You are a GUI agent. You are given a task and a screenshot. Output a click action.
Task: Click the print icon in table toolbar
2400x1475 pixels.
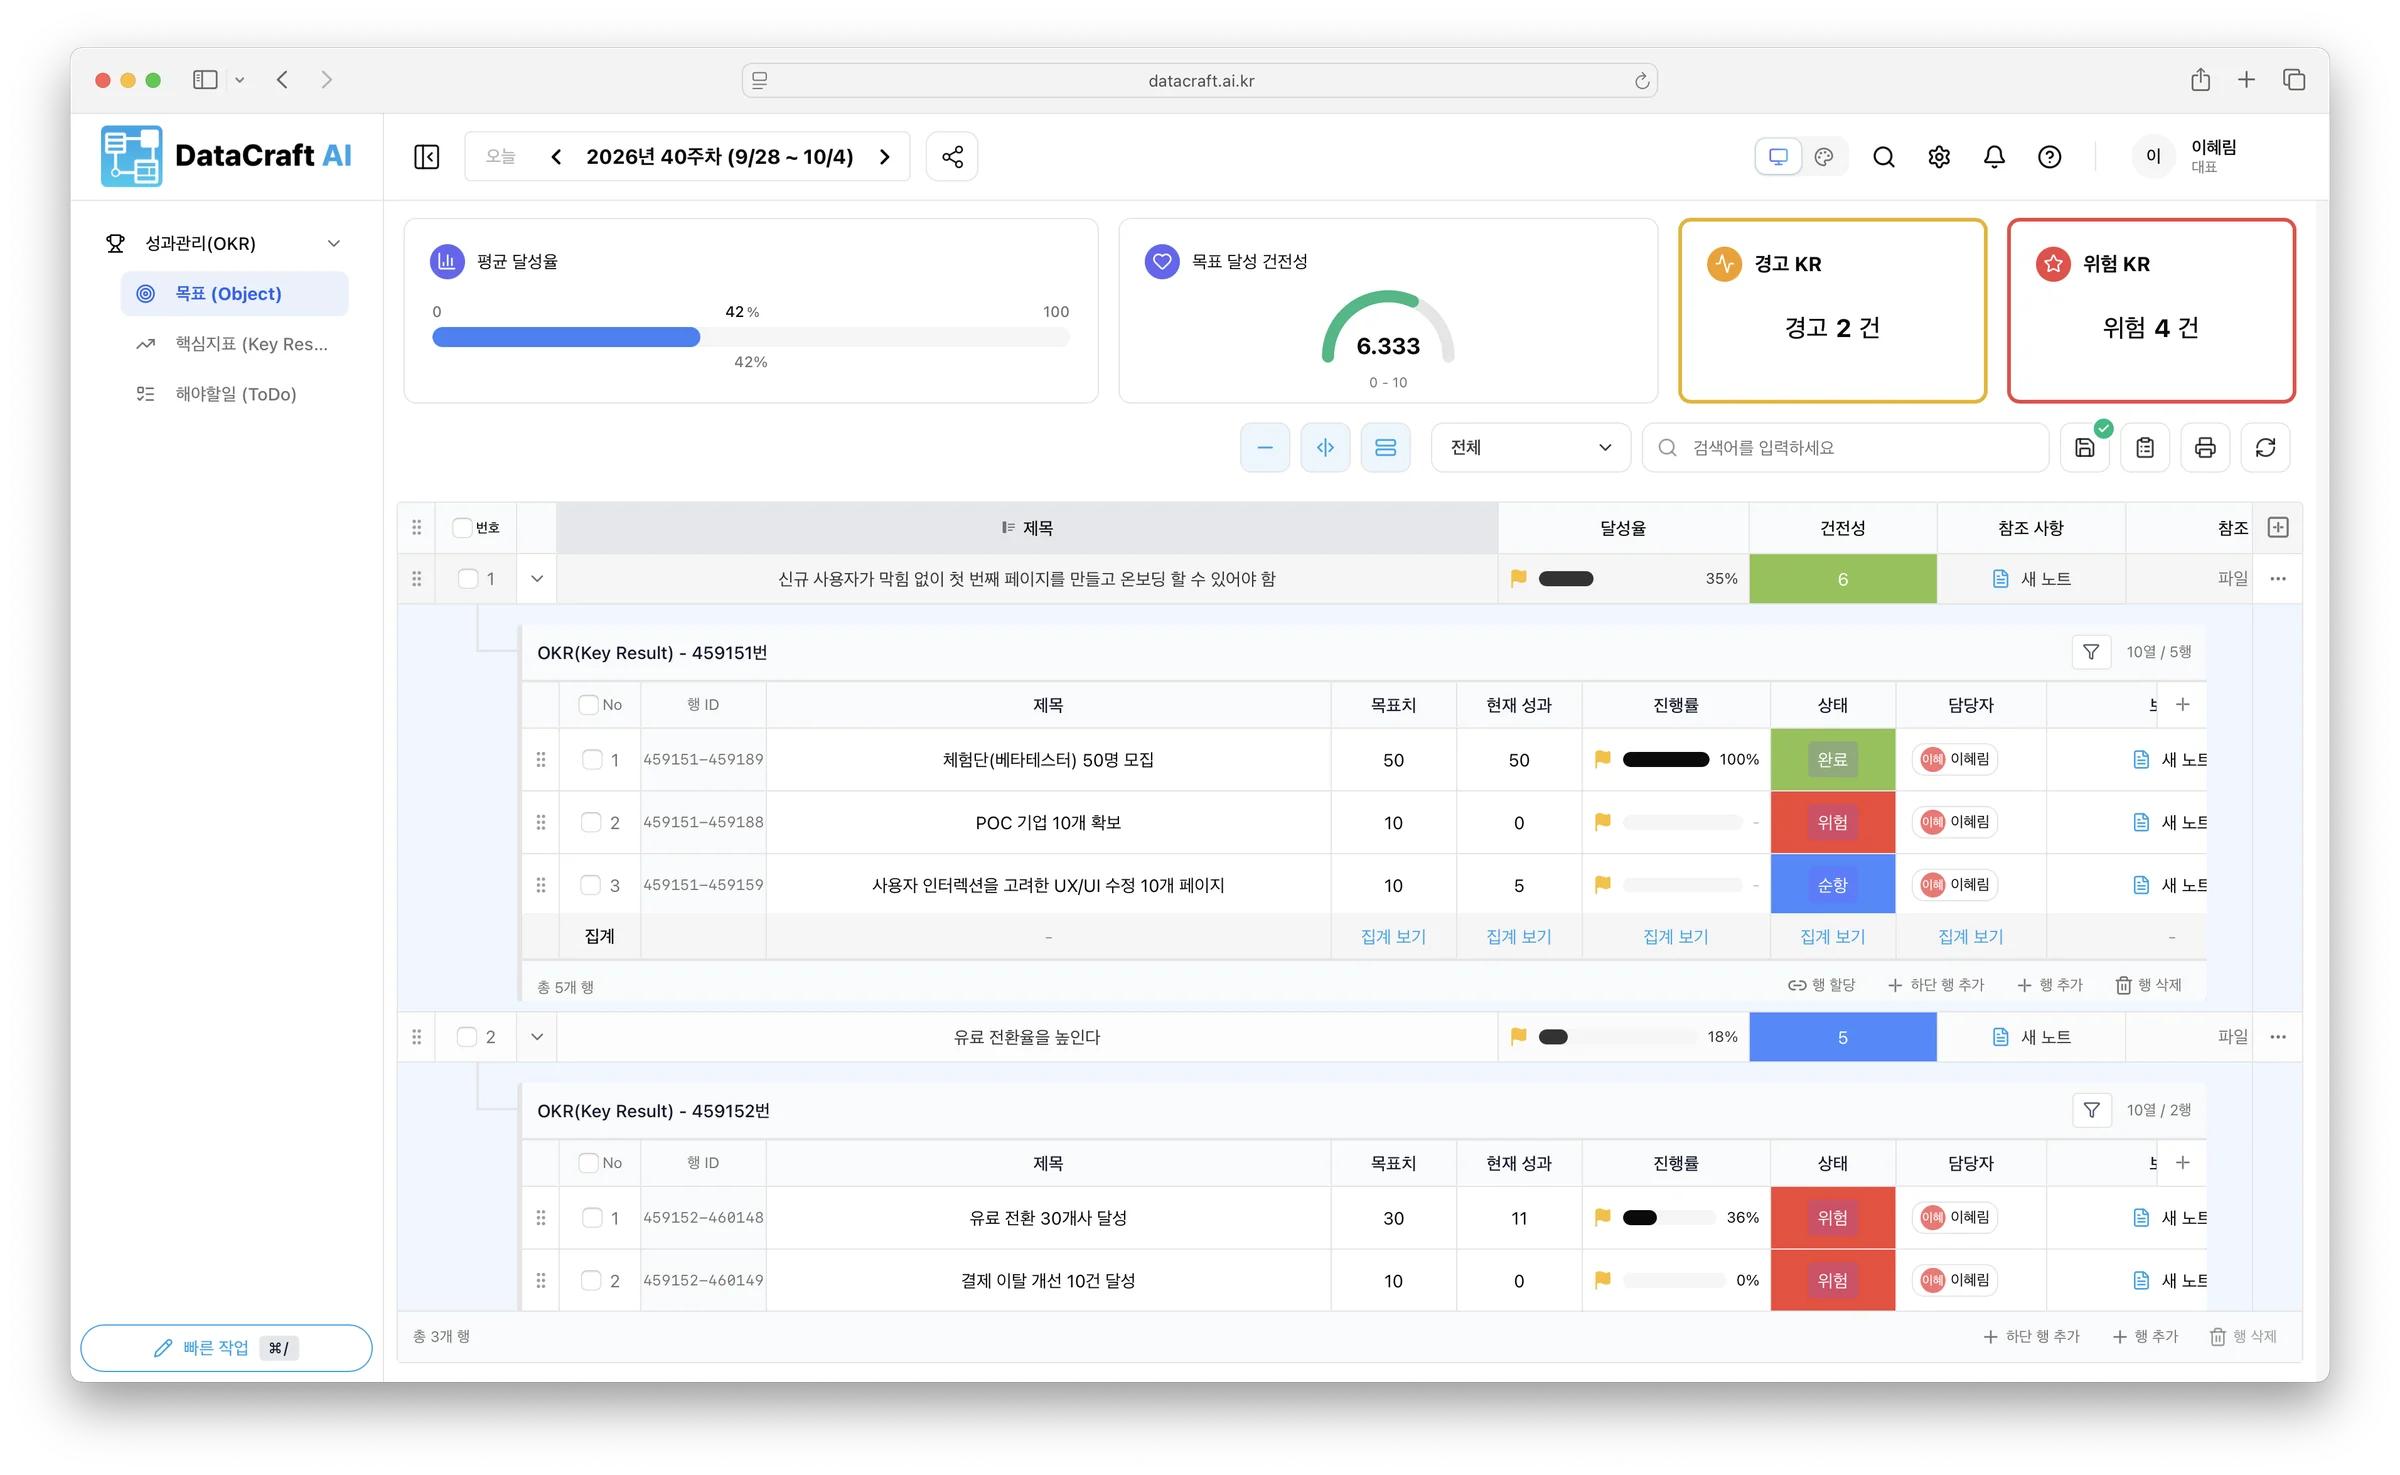[2205, 448]
